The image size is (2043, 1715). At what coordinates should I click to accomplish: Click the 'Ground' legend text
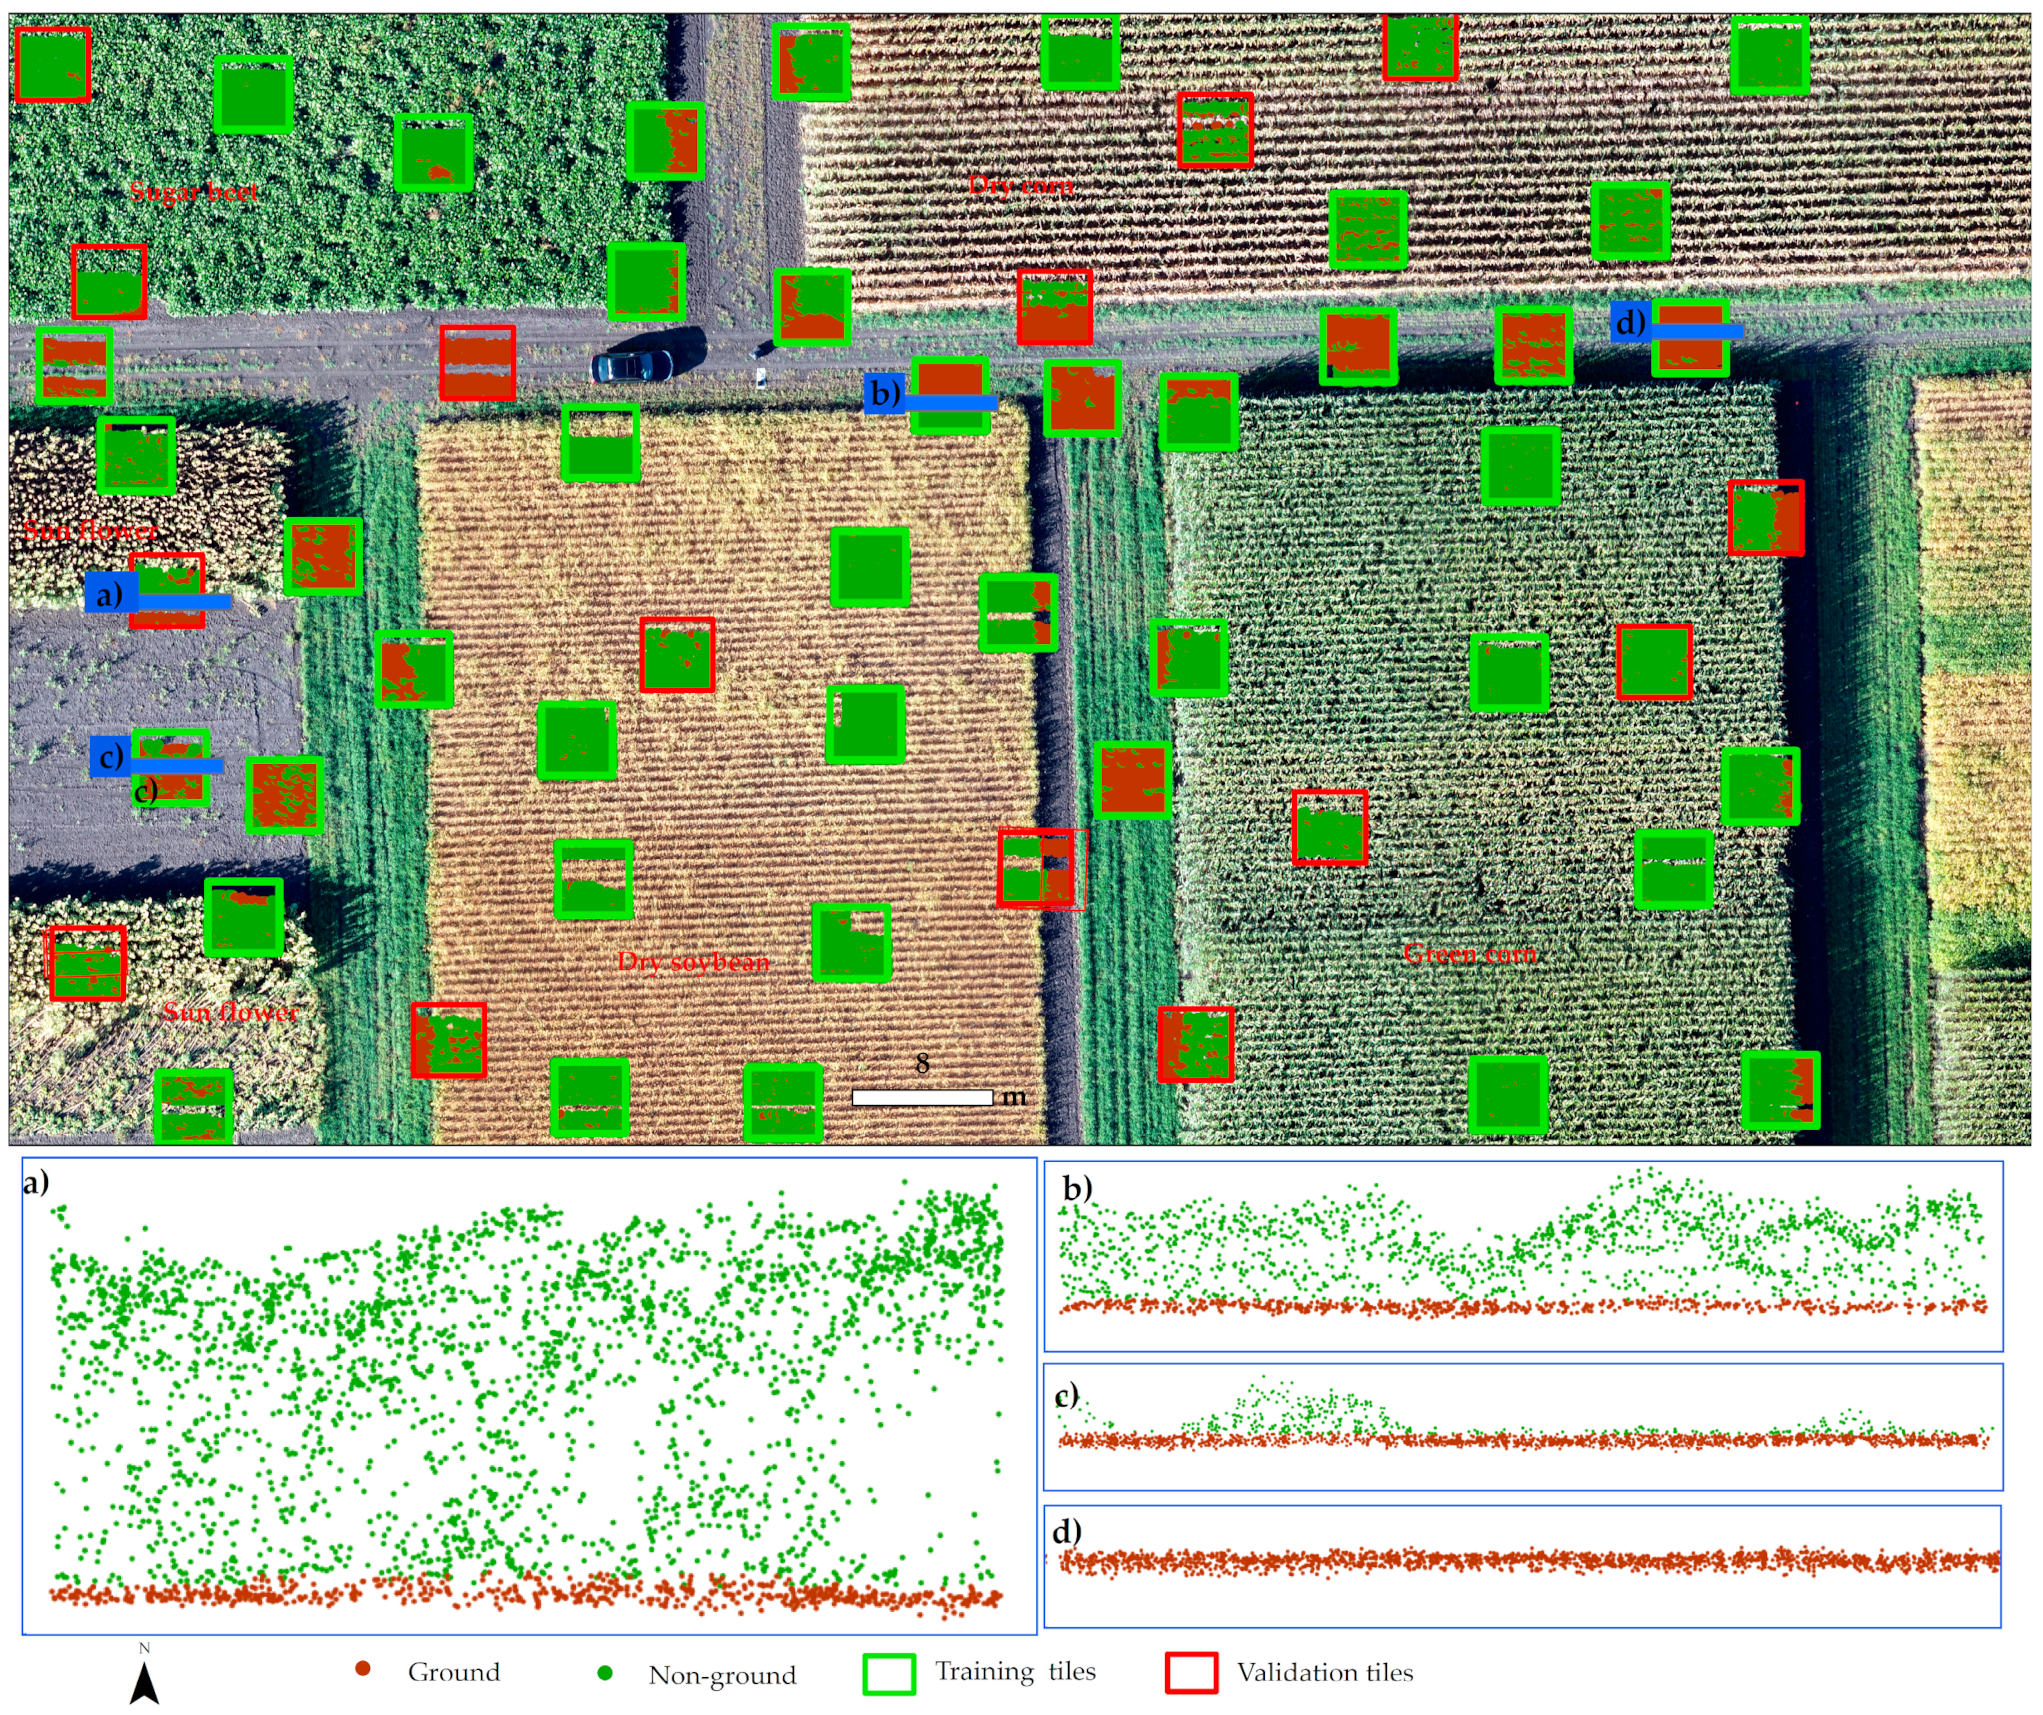454,1672
